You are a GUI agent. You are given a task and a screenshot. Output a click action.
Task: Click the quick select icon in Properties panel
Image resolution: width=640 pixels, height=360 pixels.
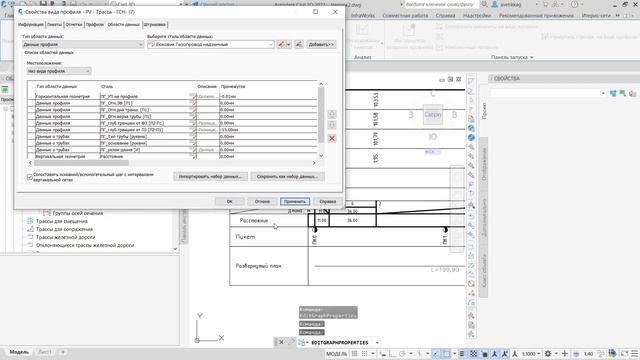[632, 93]
